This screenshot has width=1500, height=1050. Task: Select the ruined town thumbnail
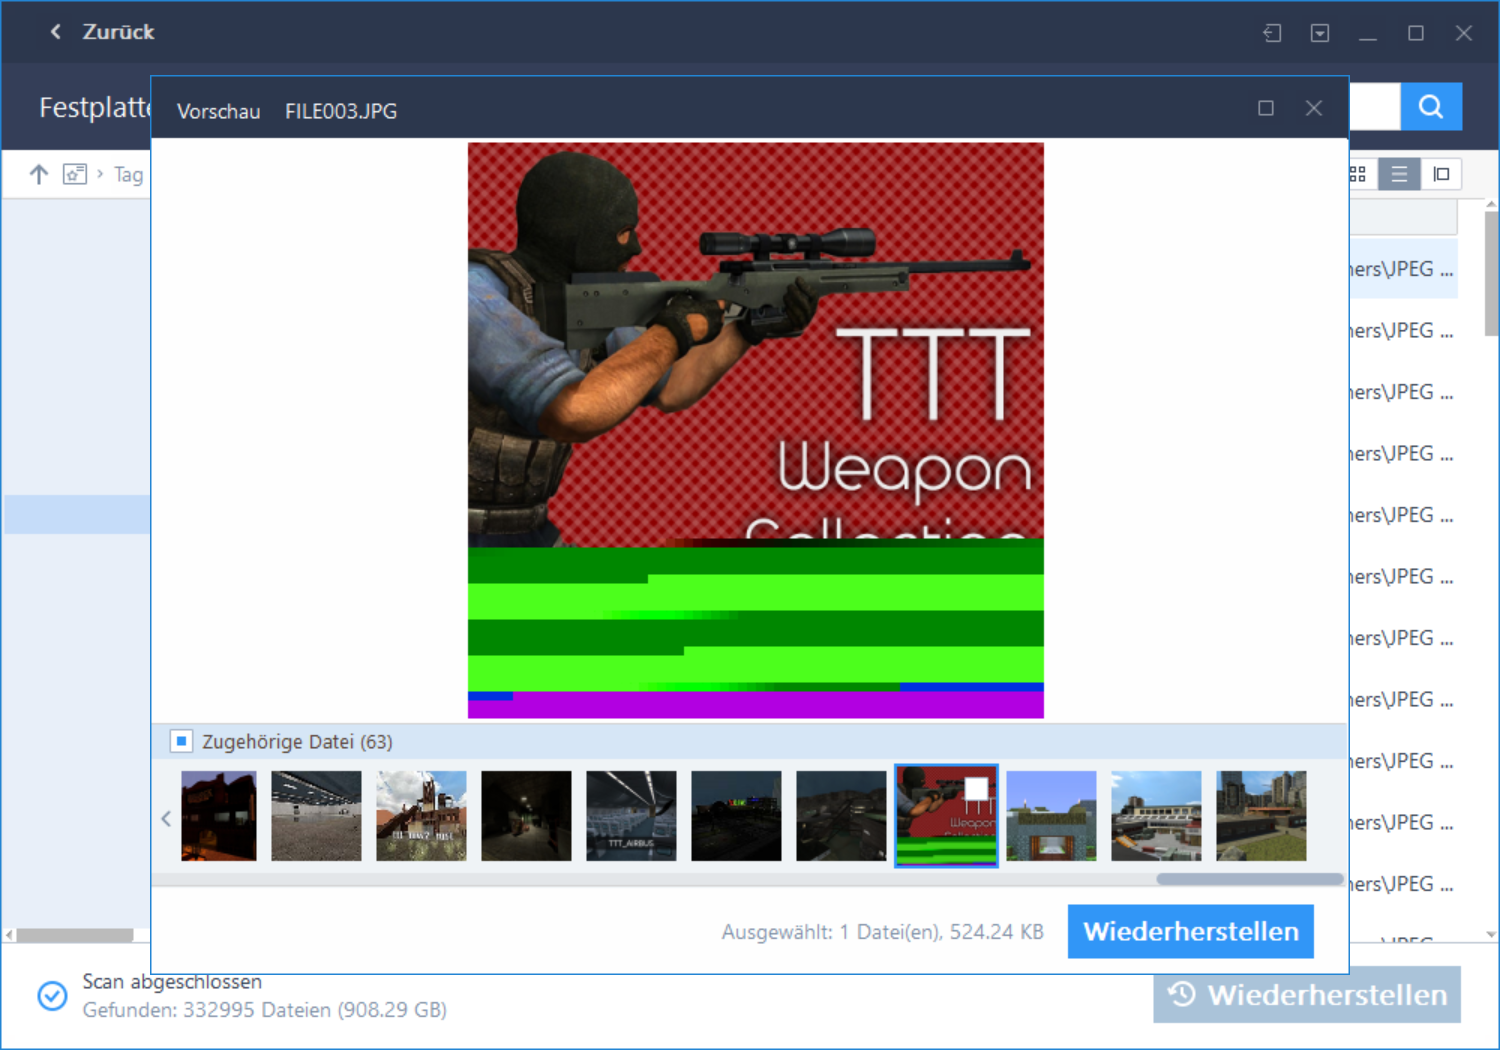tap(1261, 816)
